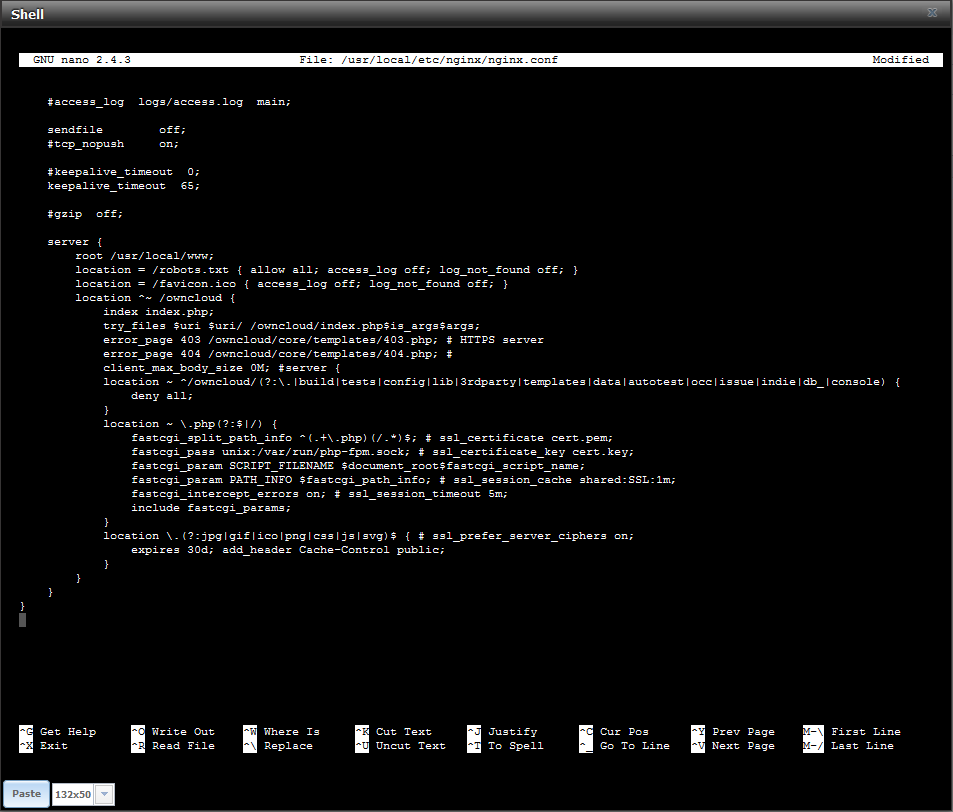Click the error_page 403 line
This screenshot has height=812, width=953.
pos(323,340)
